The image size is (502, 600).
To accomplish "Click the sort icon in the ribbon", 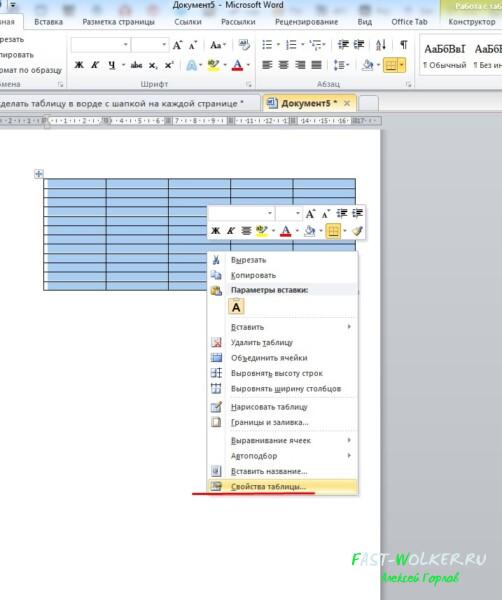I will [381, 45].
